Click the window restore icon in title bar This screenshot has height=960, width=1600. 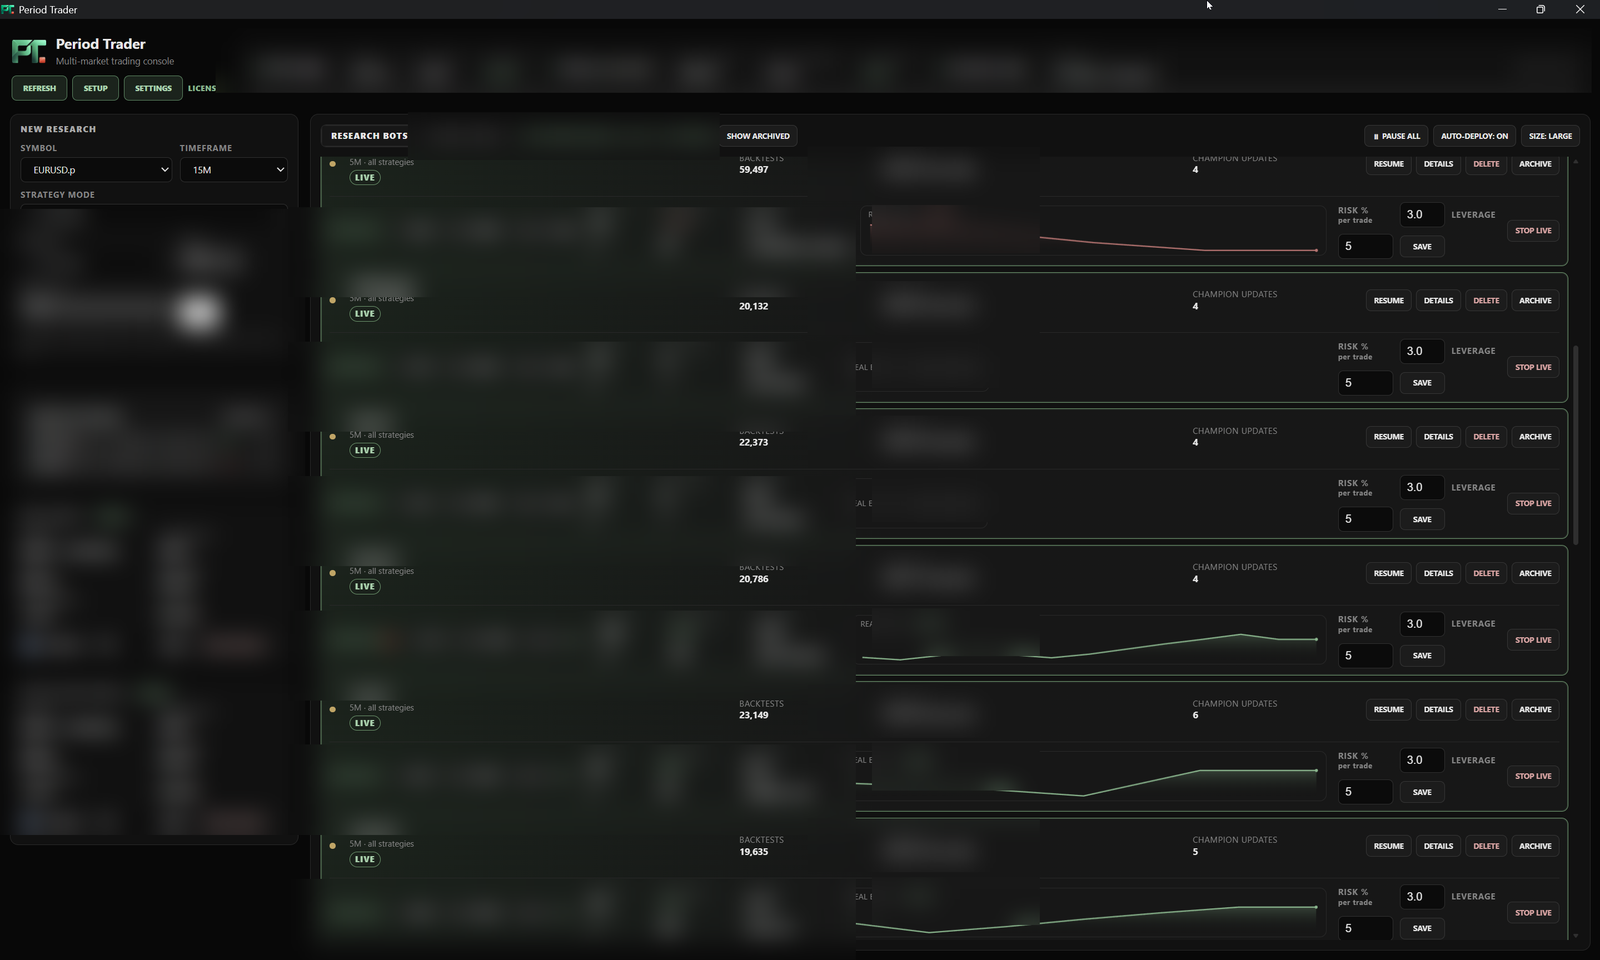tap(1540, 9)
